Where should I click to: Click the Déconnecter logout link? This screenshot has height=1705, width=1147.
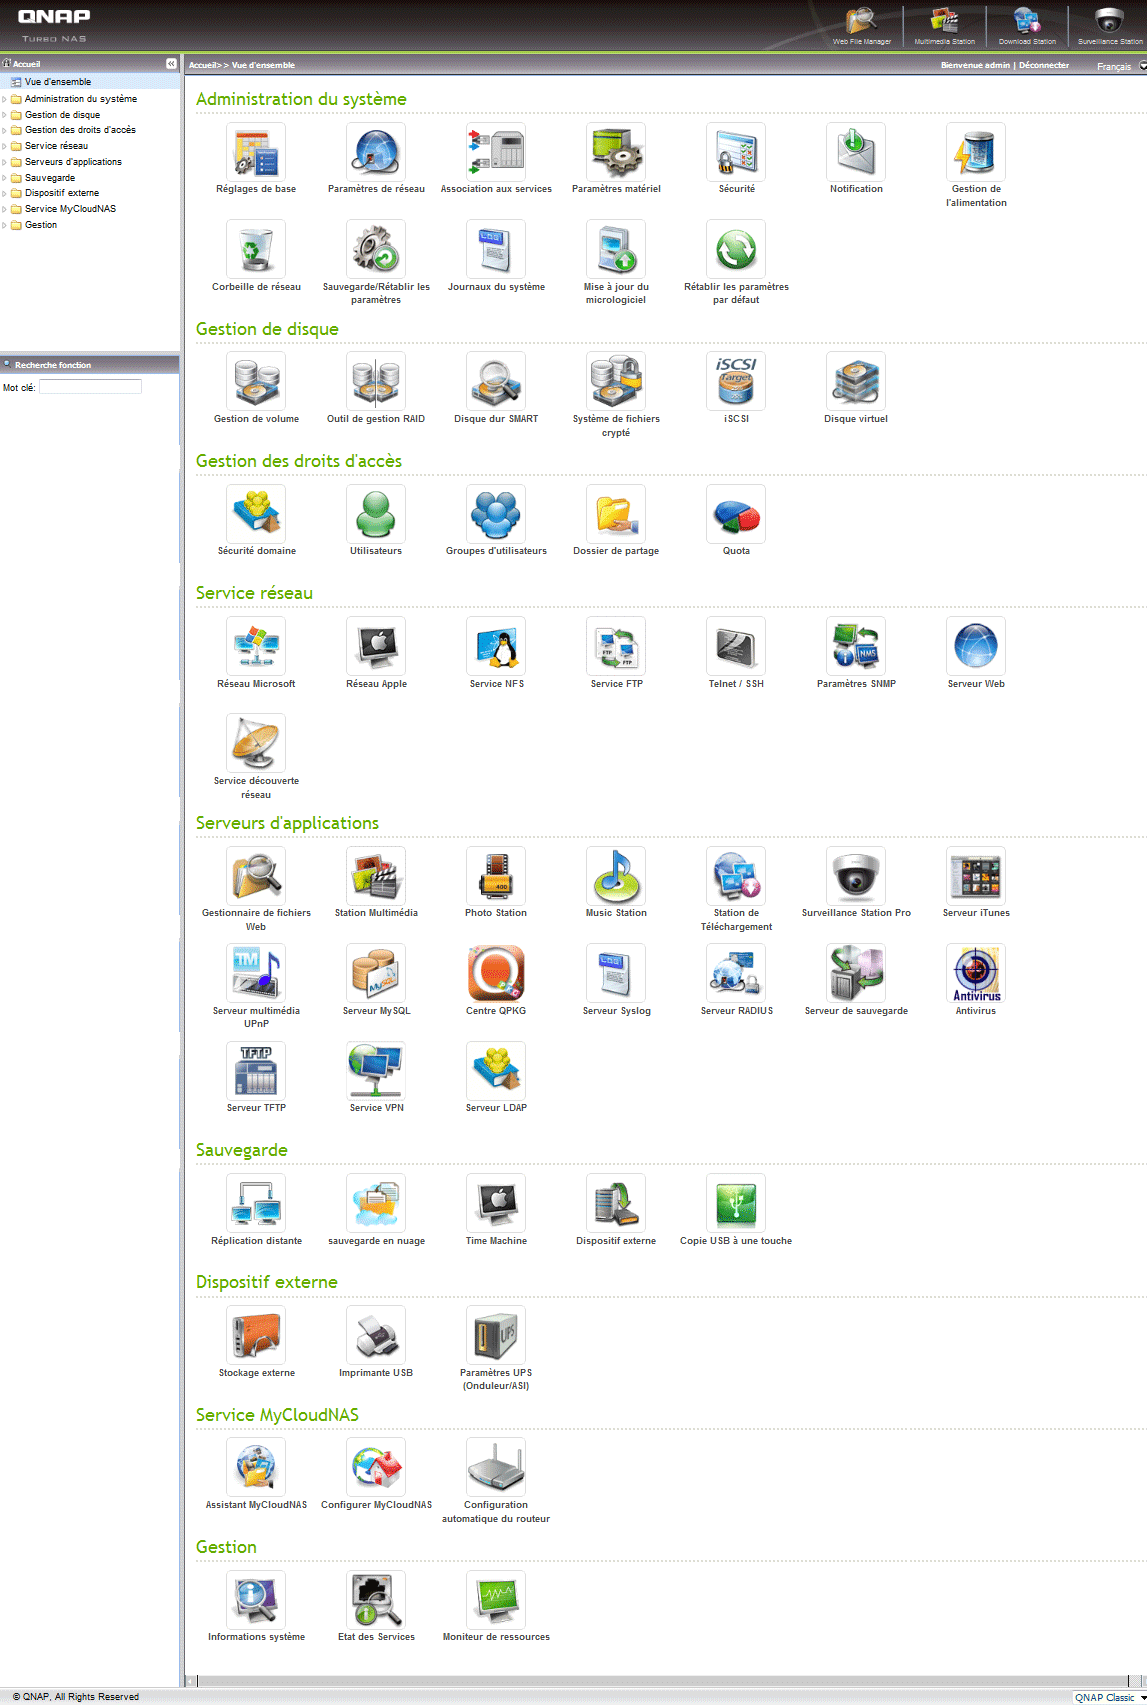(1044, 65)
